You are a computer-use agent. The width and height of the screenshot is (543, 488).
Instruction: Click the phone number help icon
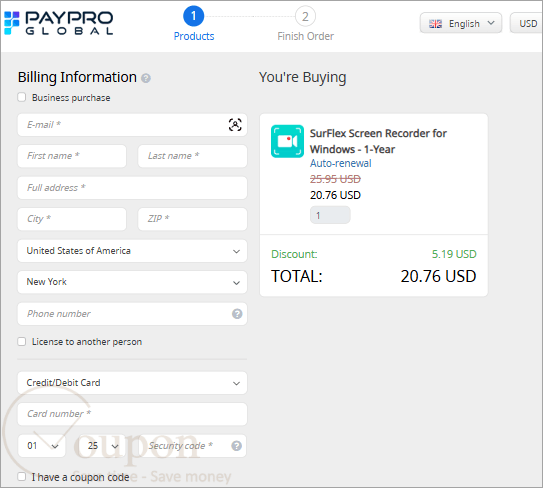[237, 314]
